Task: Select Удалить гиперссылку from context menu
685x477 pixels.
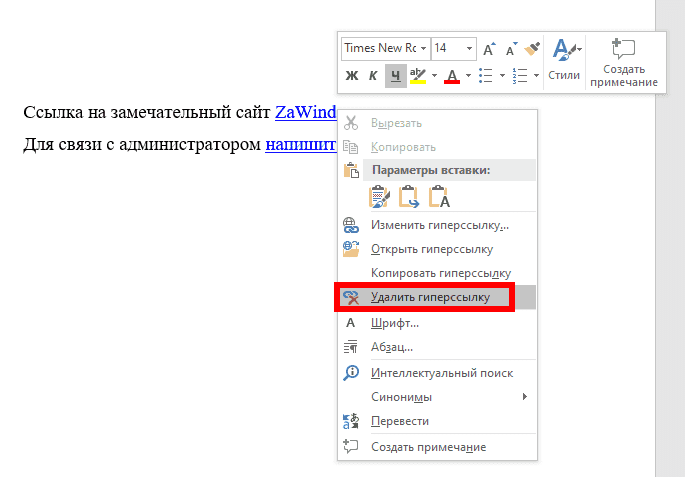Action: (430, 298)
